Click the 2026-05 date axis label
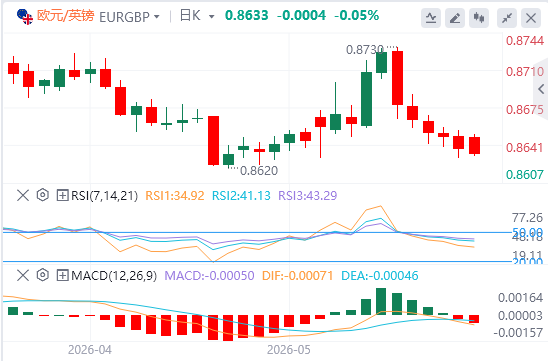548x361 pixels. [289, 349]
